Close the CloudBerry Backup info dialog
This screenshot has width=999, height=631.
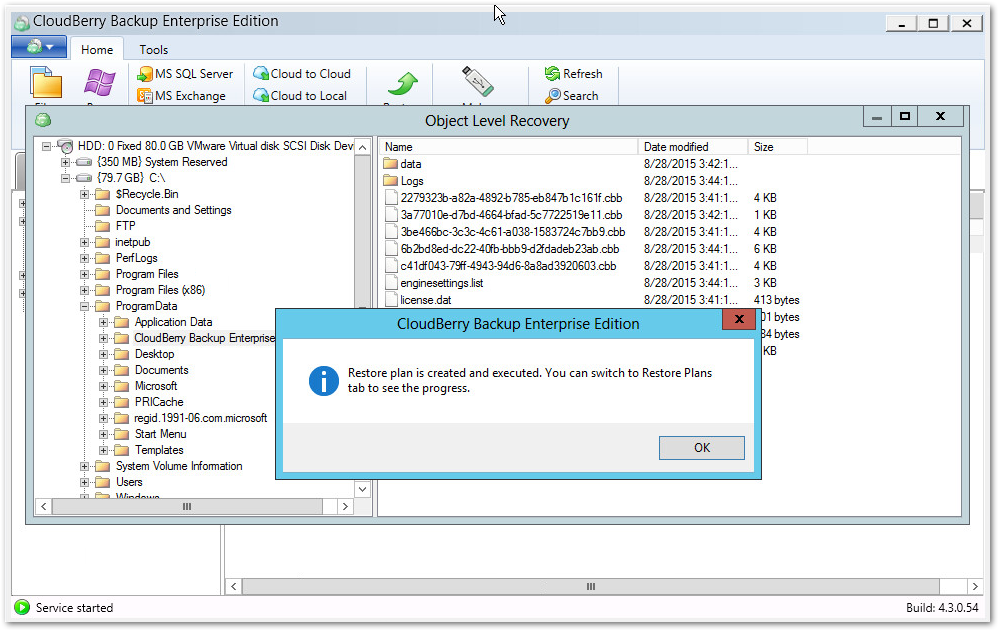738,319
